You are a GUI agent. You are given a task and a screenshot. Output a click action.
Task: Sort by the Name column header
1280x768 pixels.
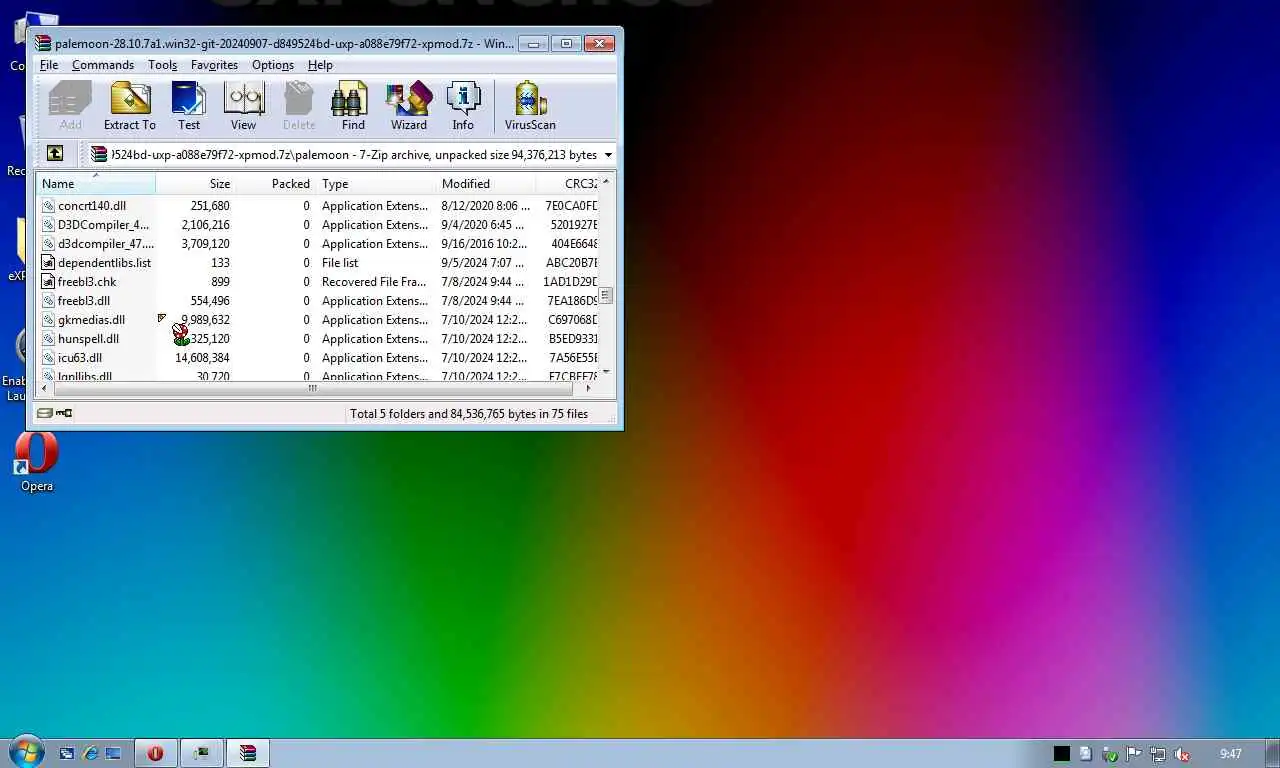pyautogui.click(x=96, y=184)
